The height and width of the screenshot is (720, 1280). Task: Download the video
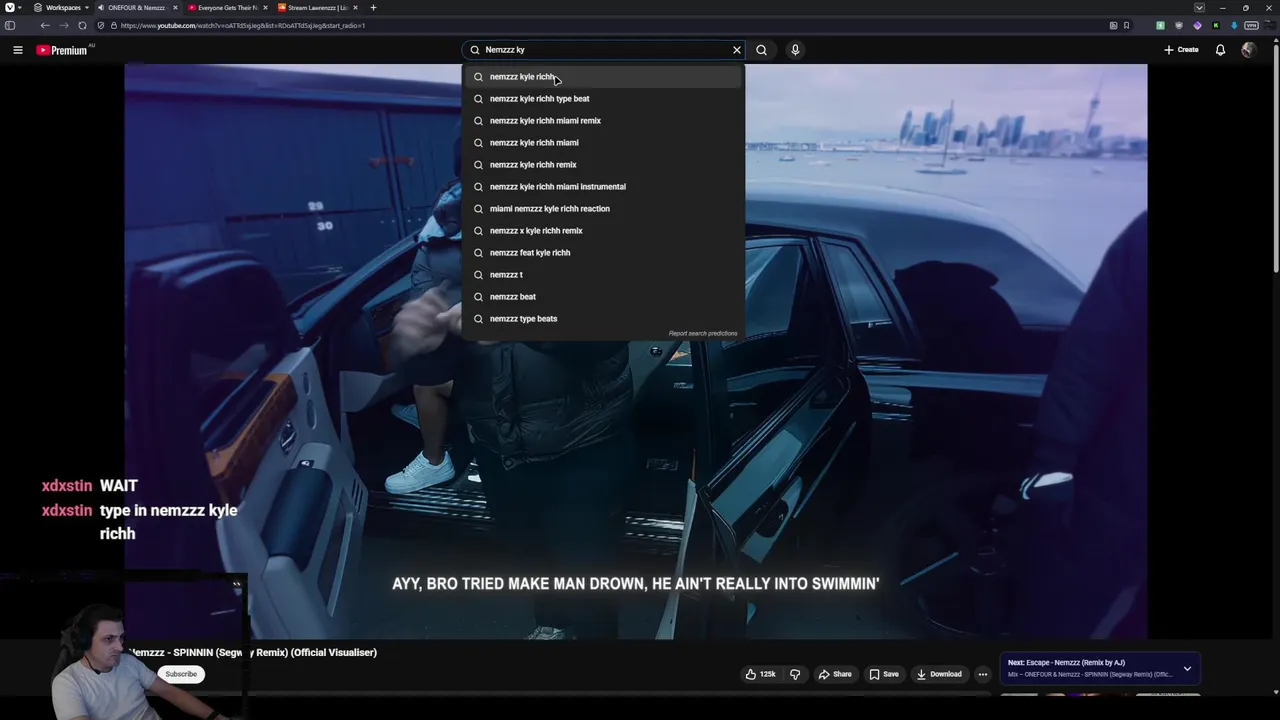pyautogui.click(x=939, y=674)
